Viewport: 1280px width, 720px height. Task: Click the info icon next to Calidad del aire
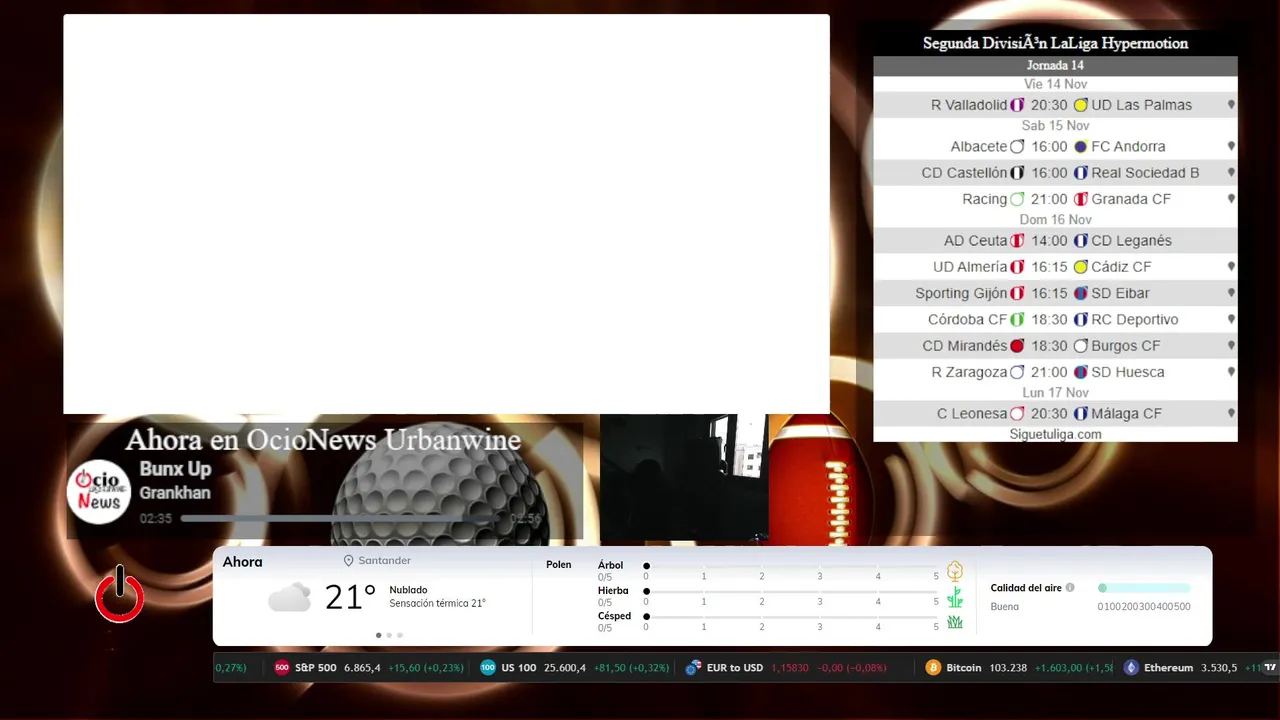[x=1070, y=588]
